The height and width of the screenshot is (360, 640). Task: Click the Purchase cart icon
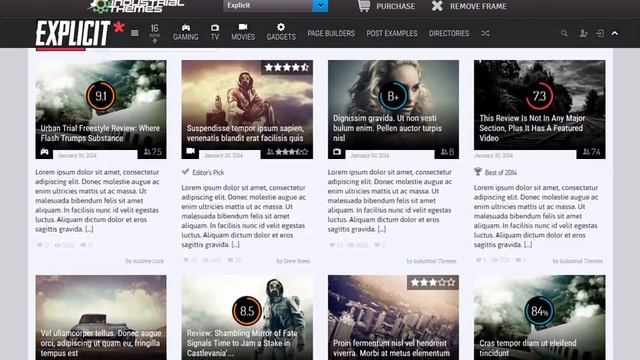click(x=363, y=6)
